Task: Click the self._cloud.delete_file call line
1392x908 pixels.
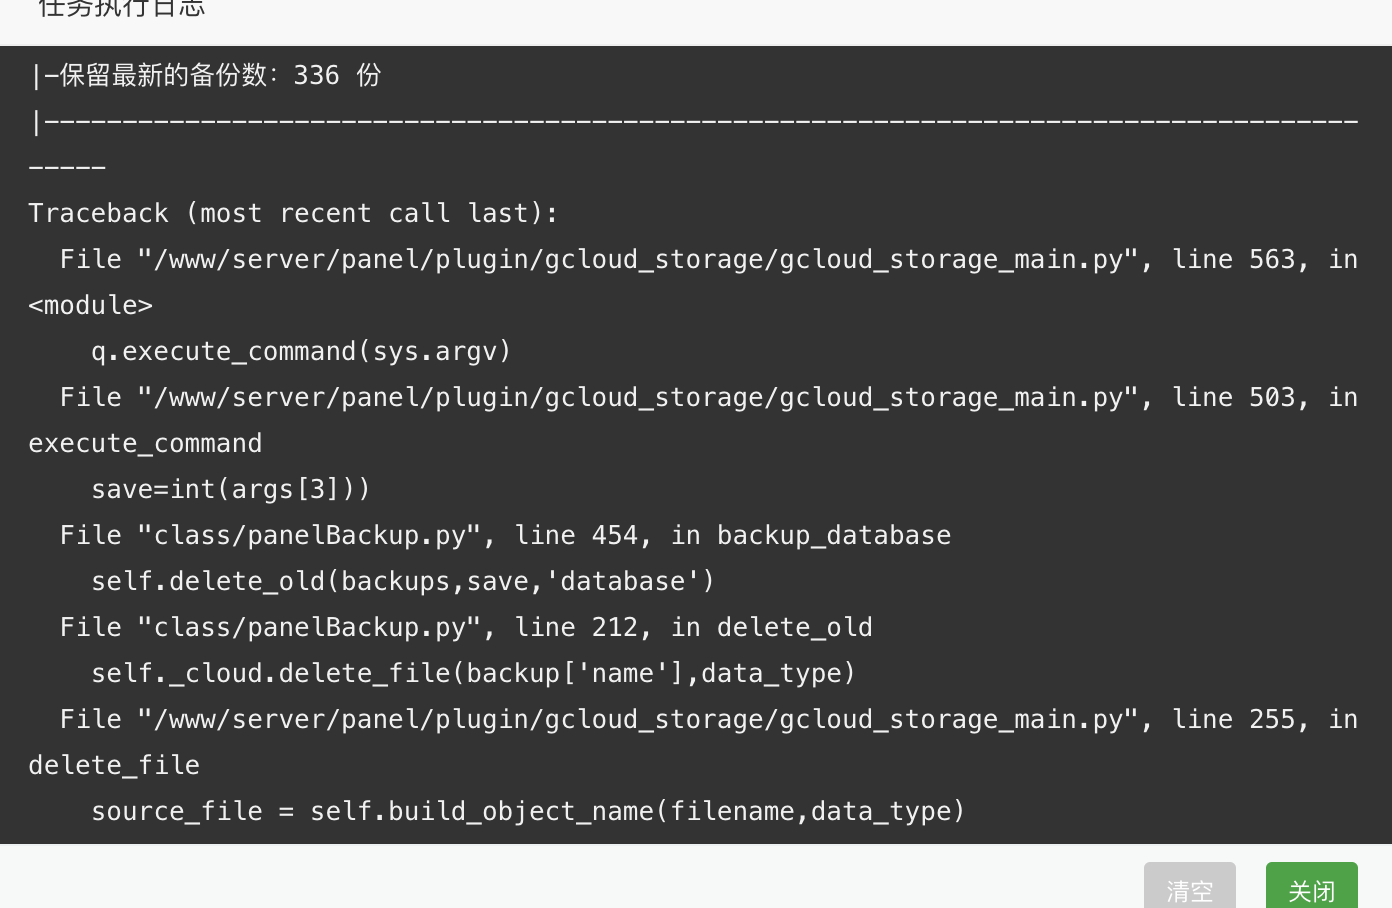Action: [474, 673]
